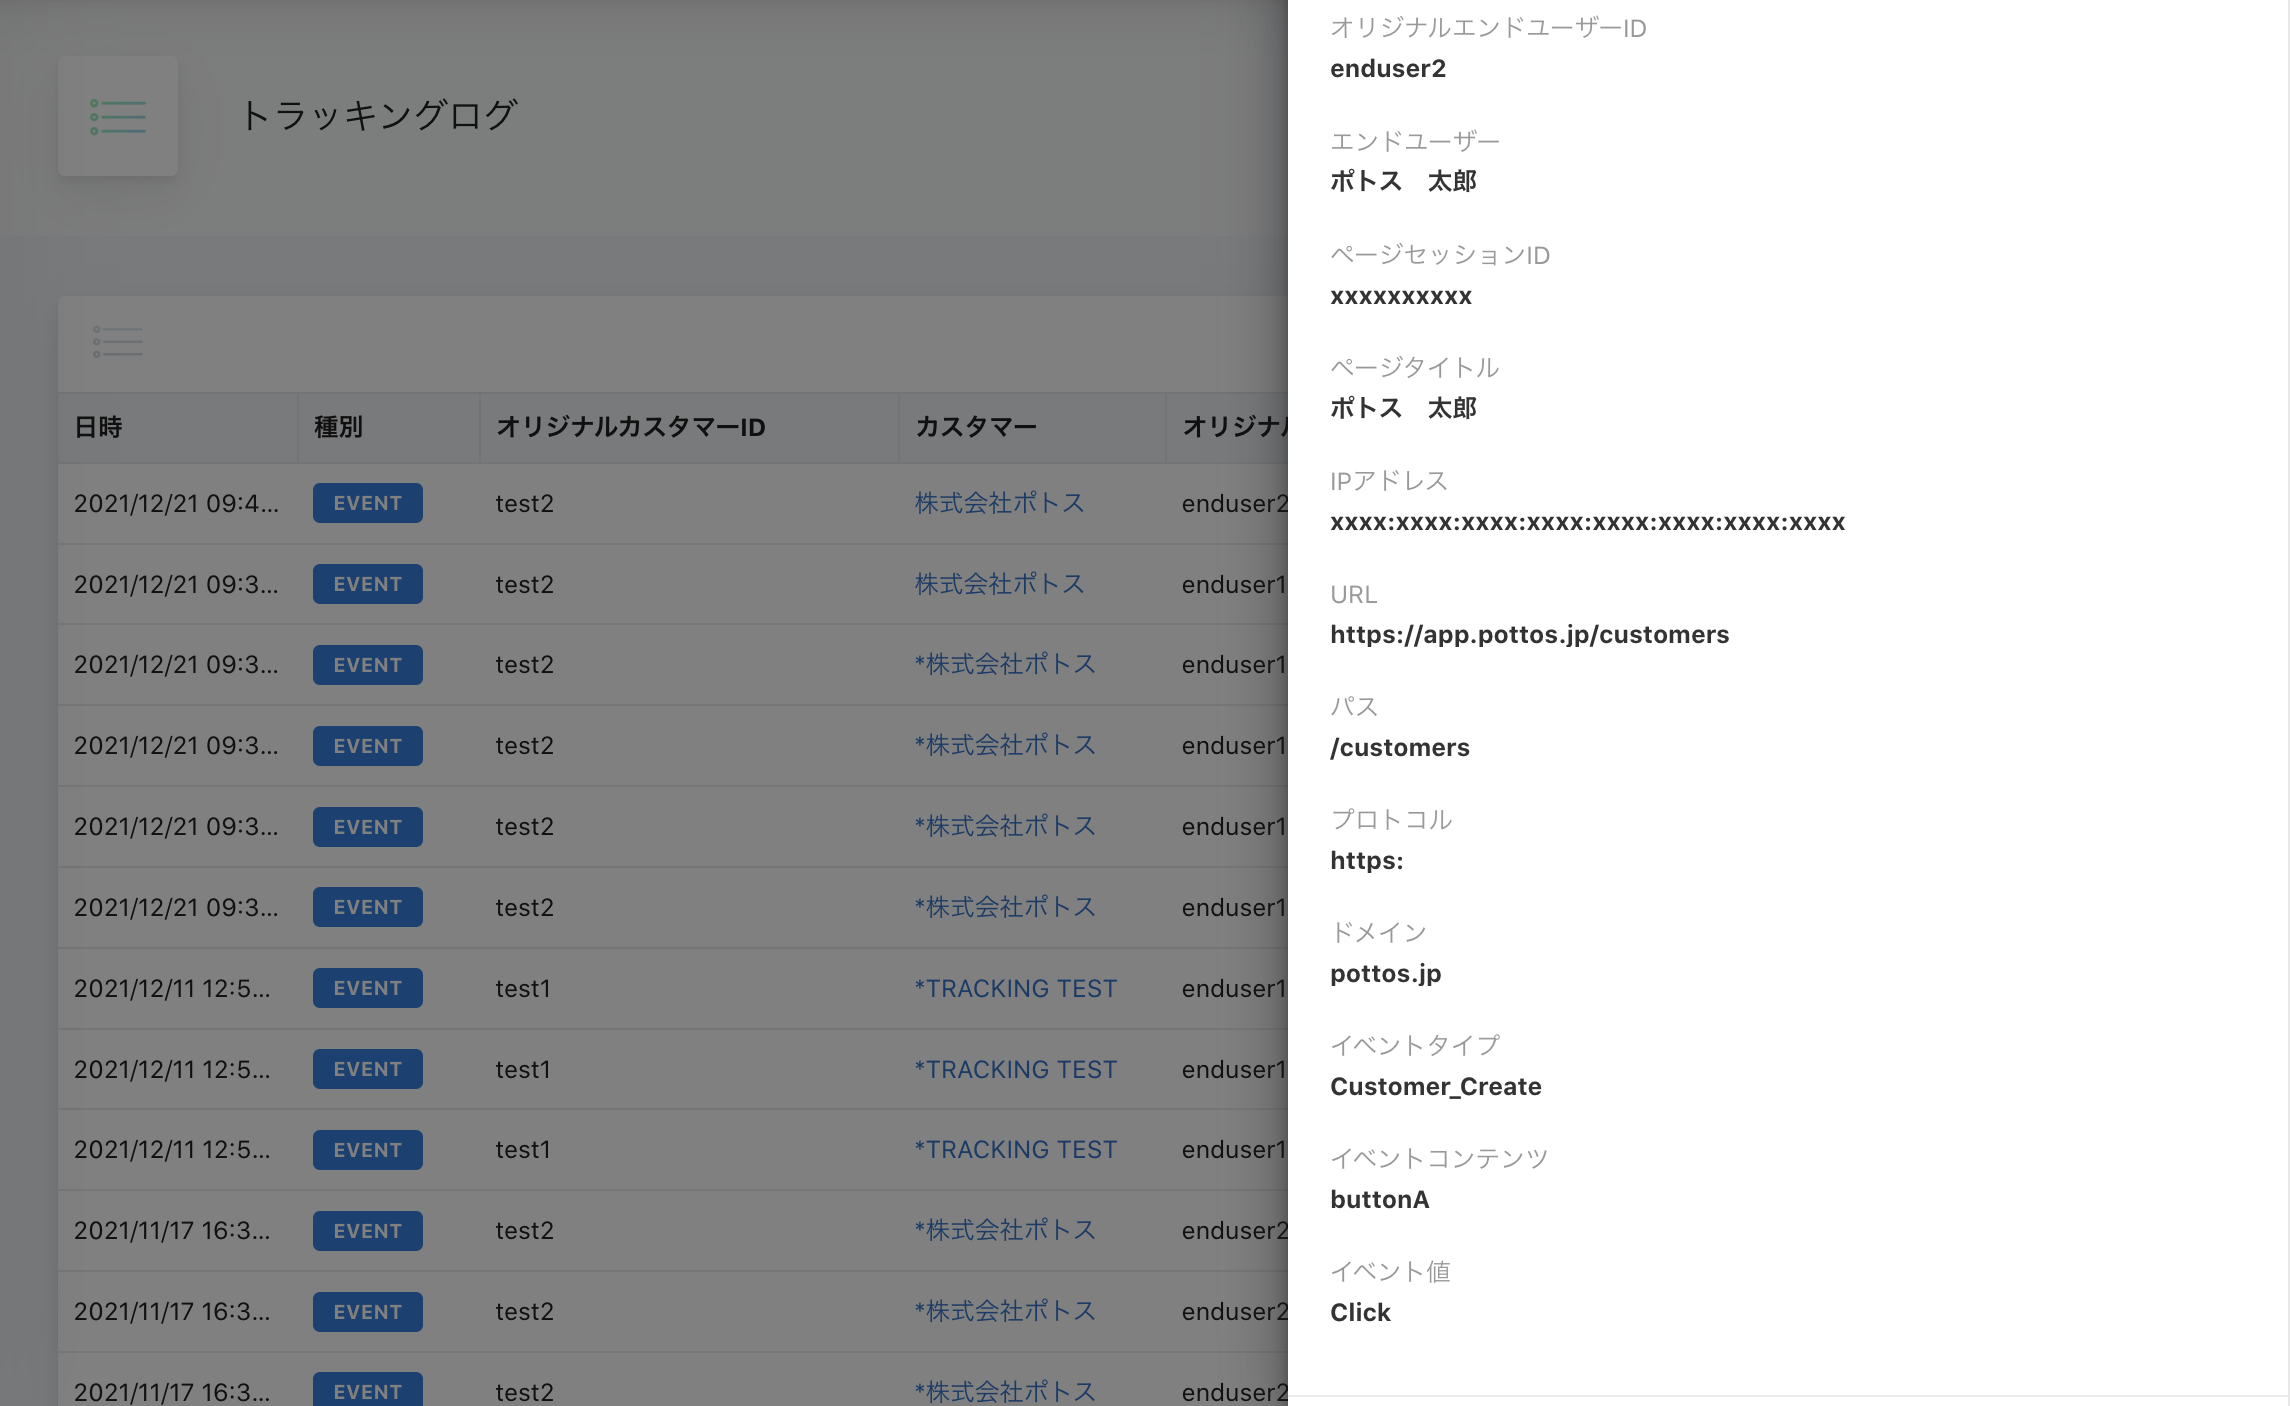This screenshot has width=2290, height=1406.
Task: Click the IPアドレス label
Action: pos(1389,481)
